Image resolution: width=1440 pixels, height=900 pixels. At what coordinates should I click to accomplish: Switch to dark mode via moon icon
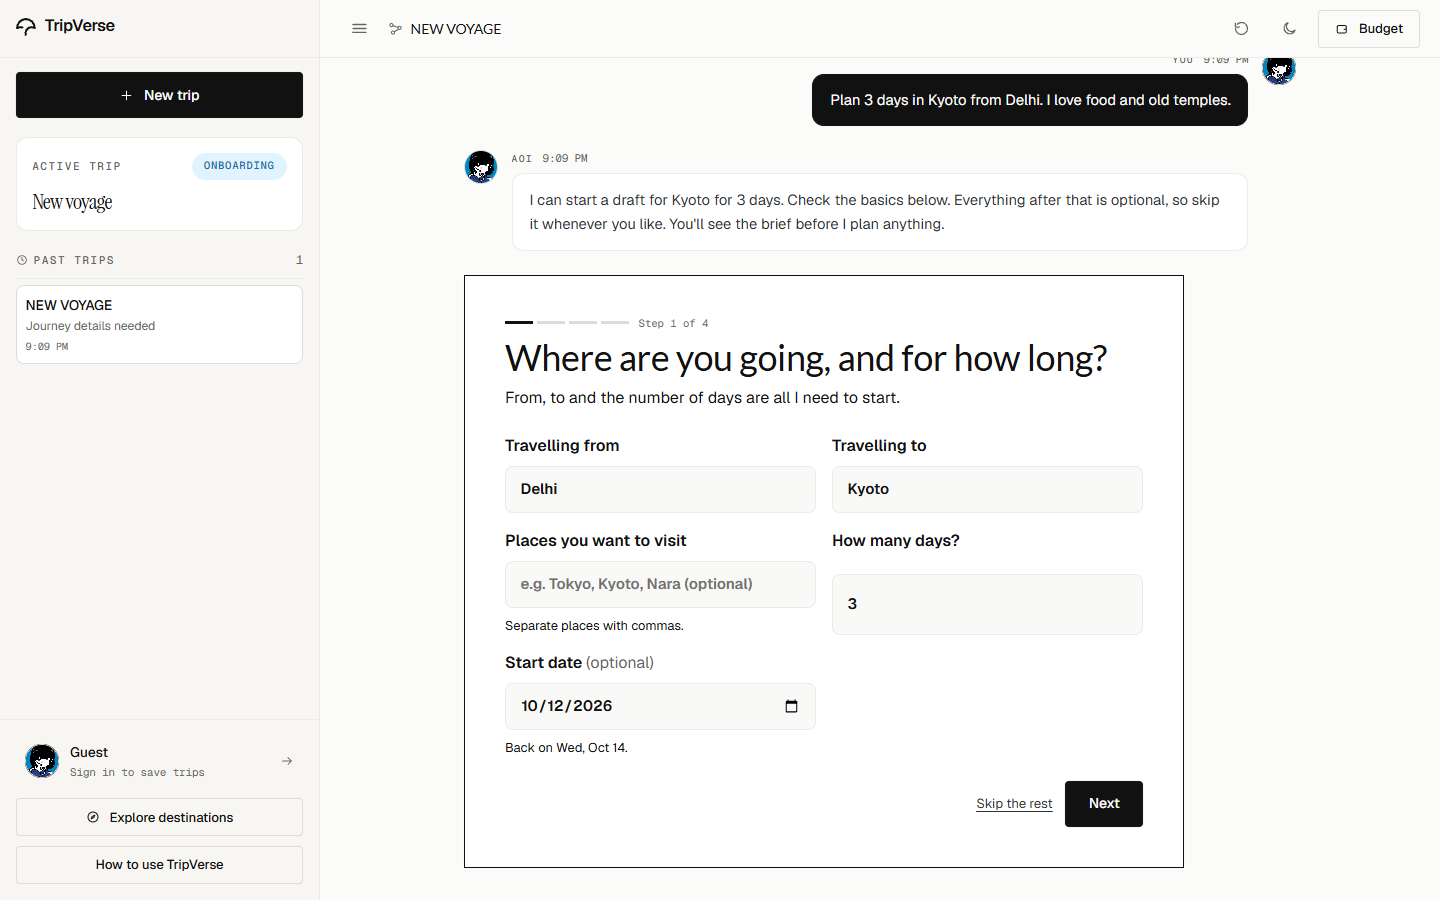1289,29
